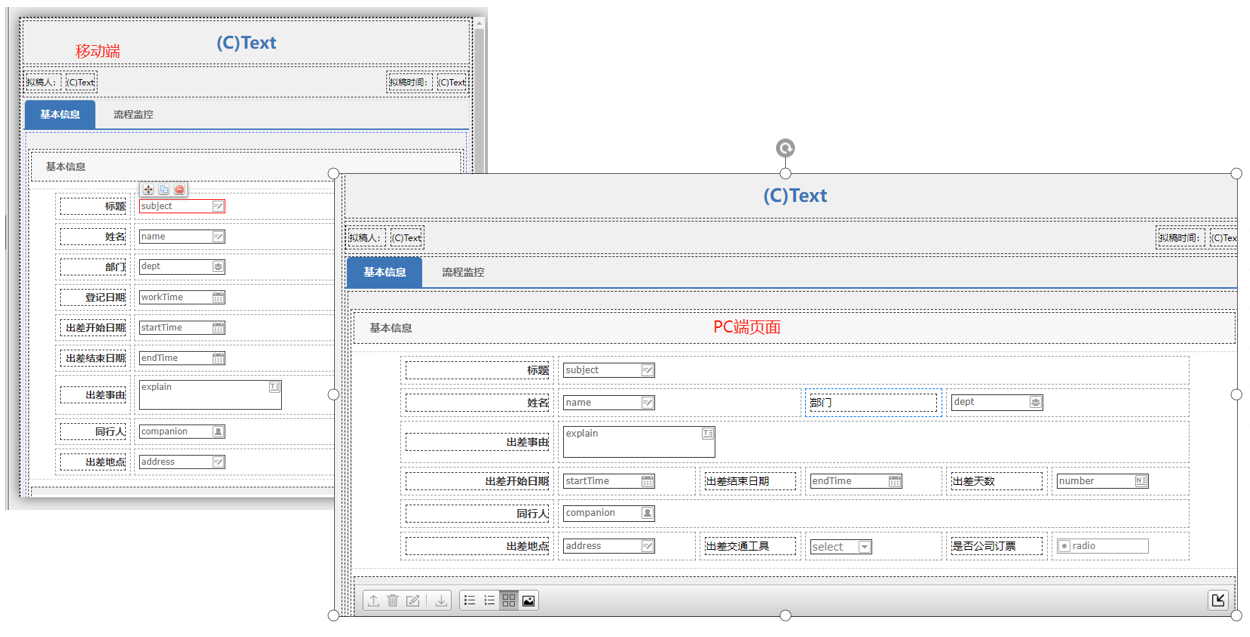Image resolution: width=1250 pixels, height=637 pixels.
Task: Select 出差事由 label in mobile form
Action: [x=92, y=395]
